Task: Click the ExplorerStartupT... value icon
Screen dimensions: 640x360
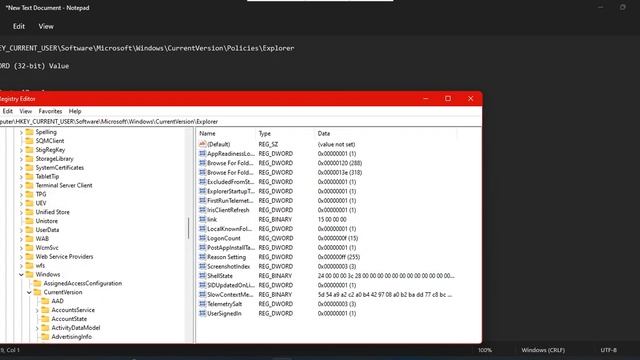Action: 202,191
